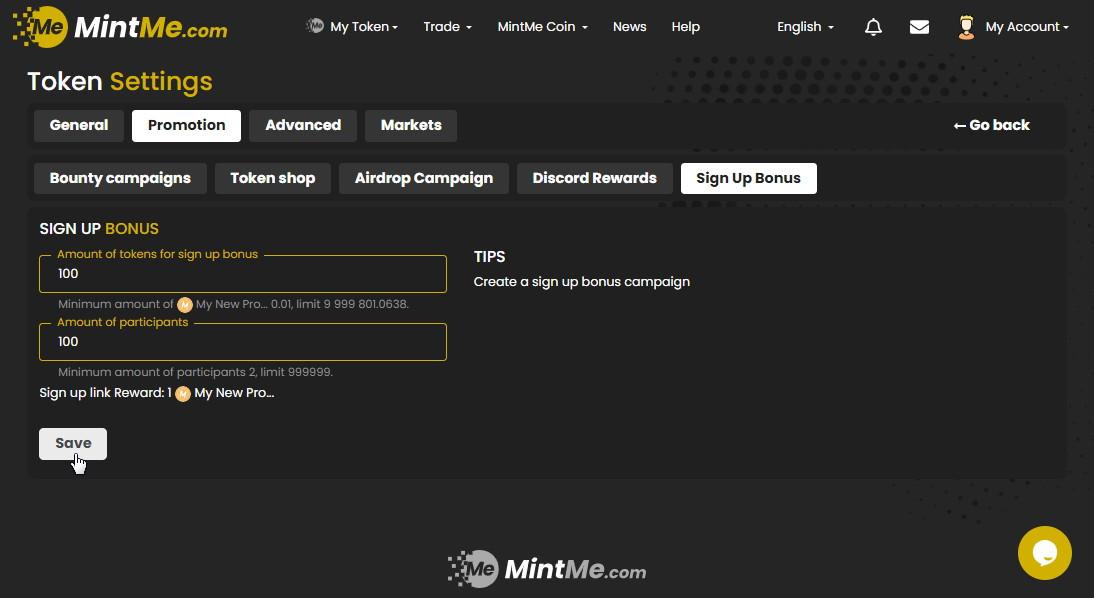Screen dimensions: 1094x598
Task: Focus the Amount of participants field
Action: (x=243, y=342)
